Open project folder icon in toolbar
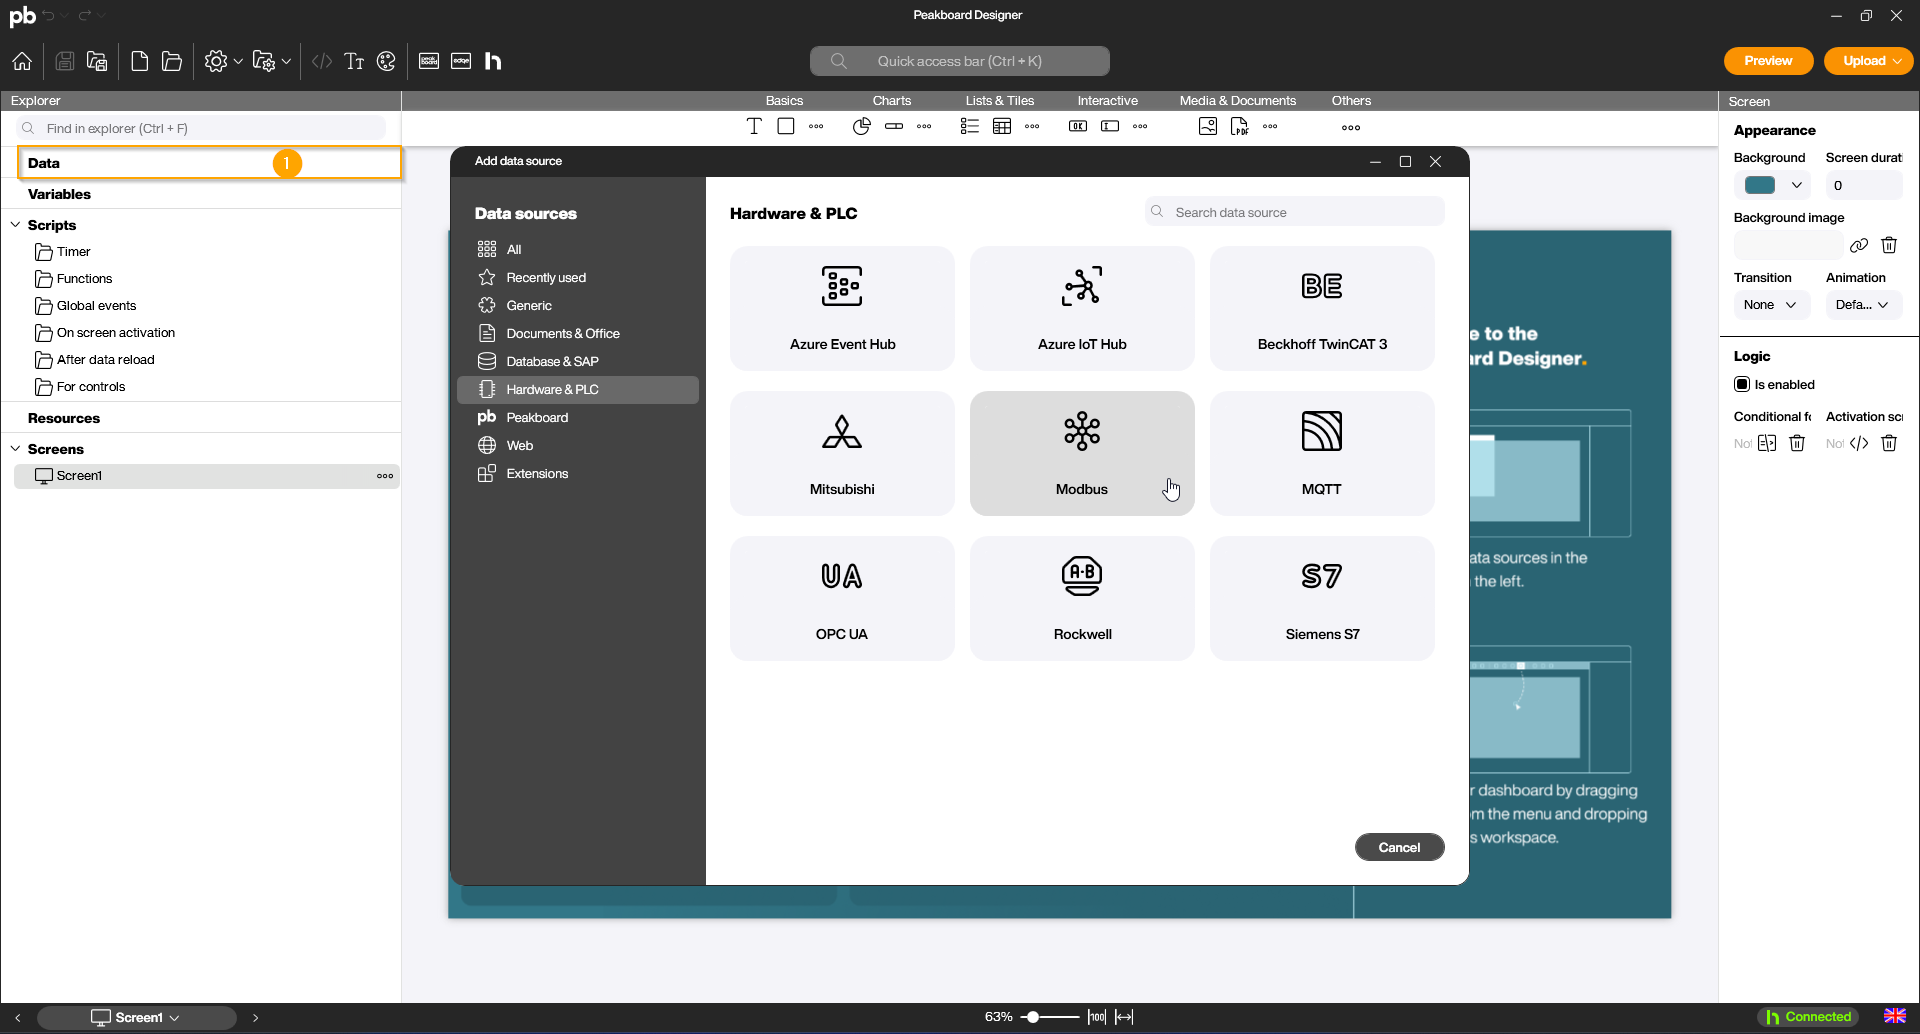Image resolution: width=1920 pixels, height=1034 pixels. 172,61
